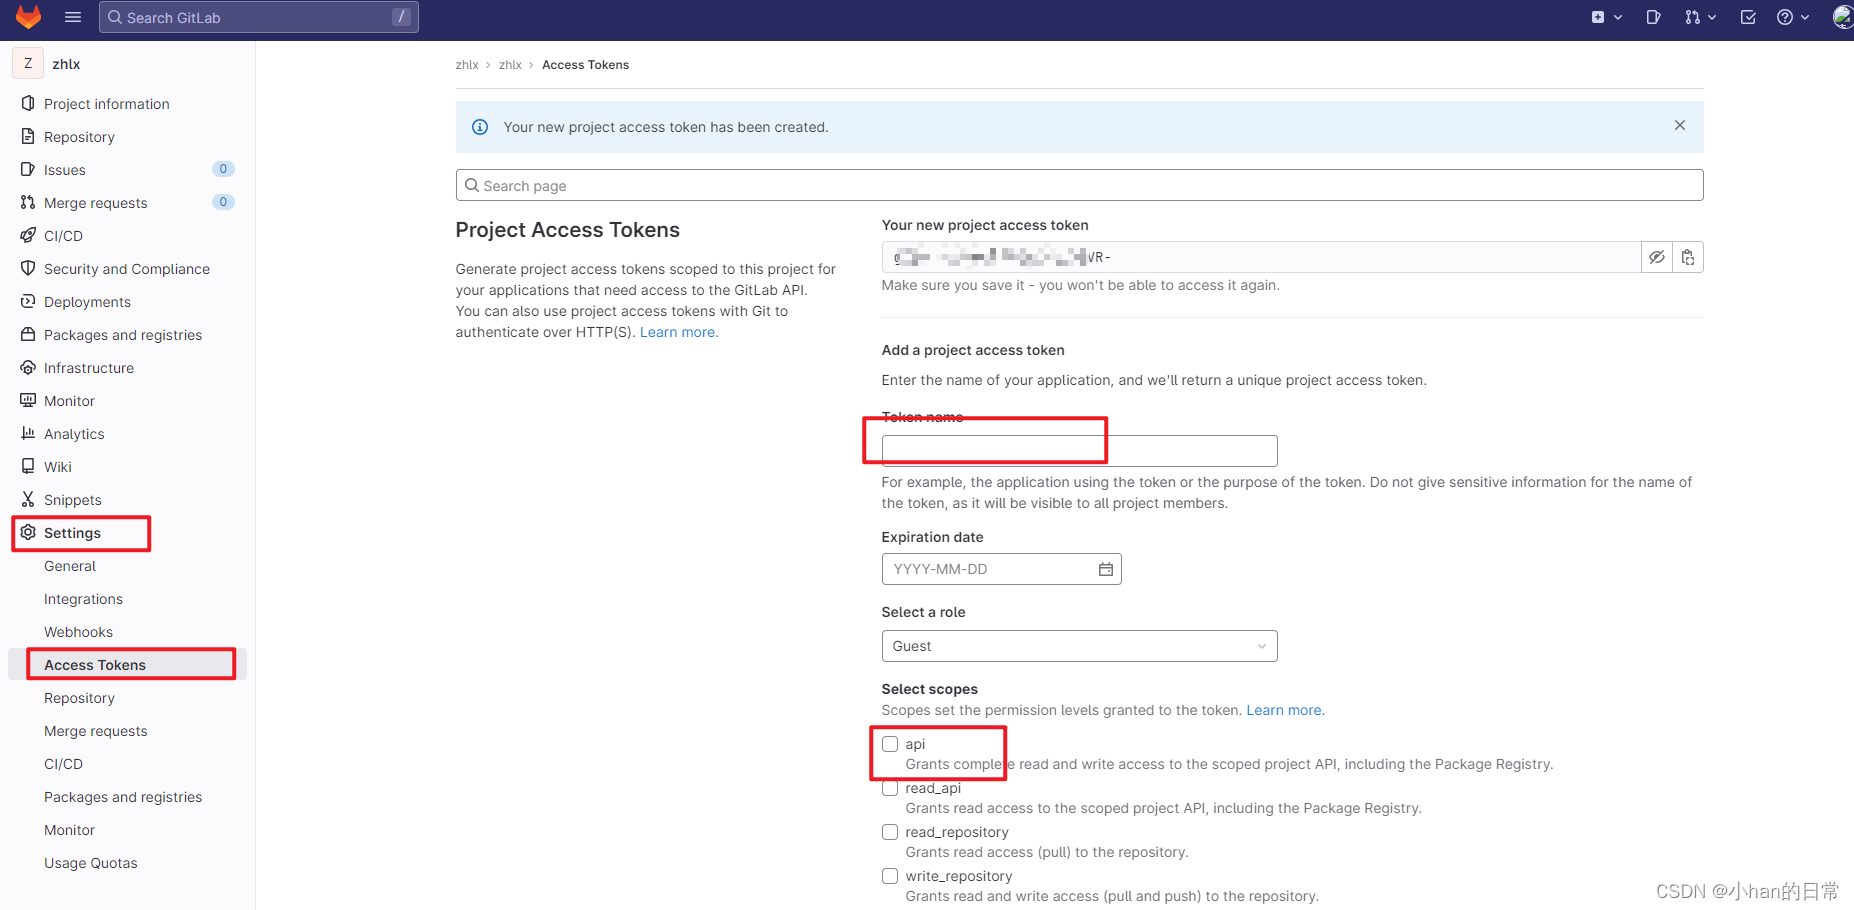
Task: Click the Repository sidebar icon
Action: click(28, 136)
